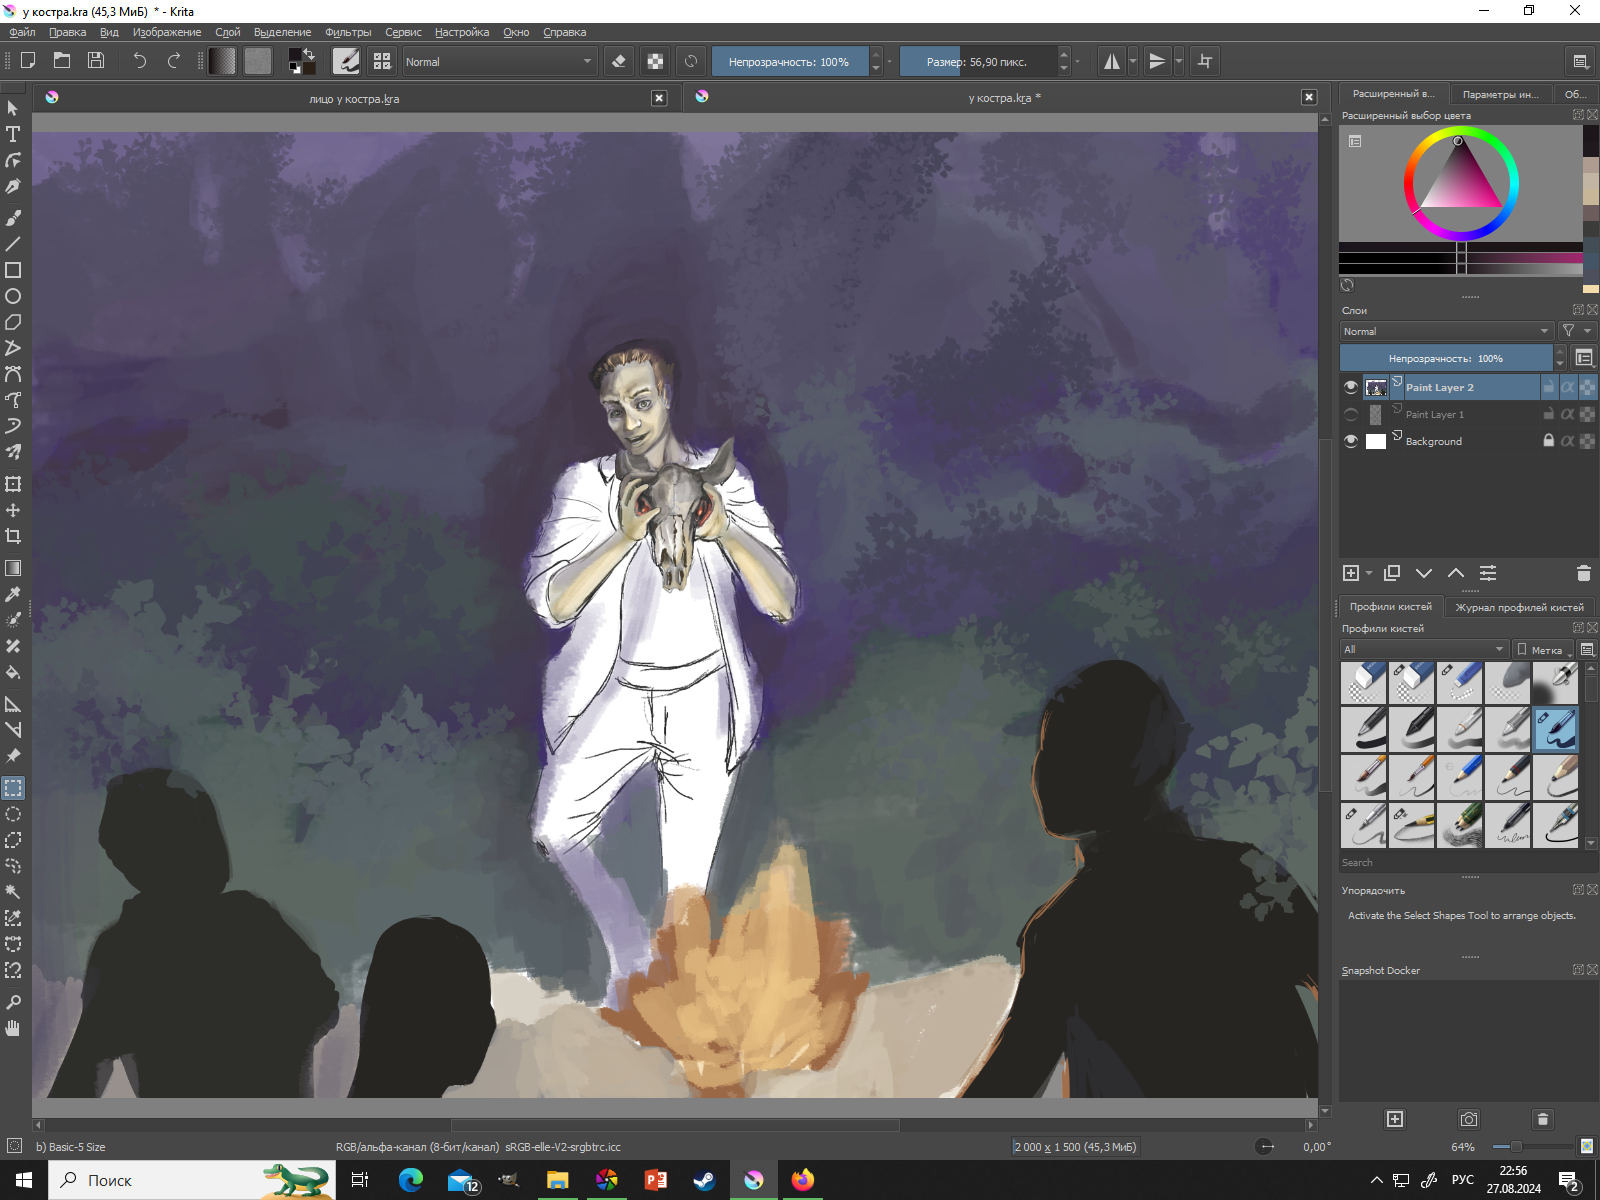Viewport: 1600px width, 1200px height.
Task: Click horizontal mirror tool button
Action: (1111, 61)
